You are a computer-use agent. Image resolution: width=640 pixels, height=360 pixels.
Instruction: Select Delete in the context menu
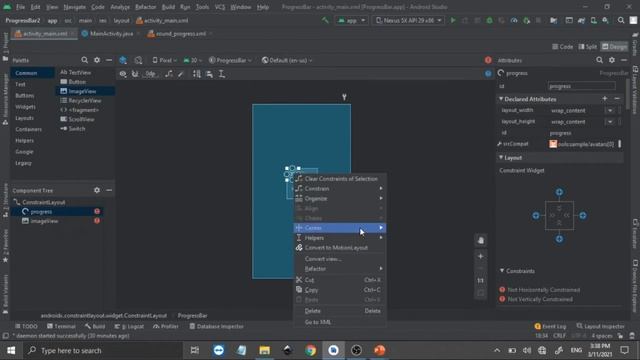[340, 311]
